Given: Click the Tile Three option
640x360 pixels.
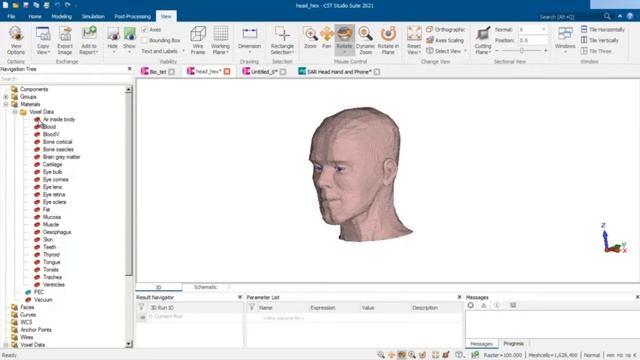Looking at the screenshot, I should (x=596, y=51).
